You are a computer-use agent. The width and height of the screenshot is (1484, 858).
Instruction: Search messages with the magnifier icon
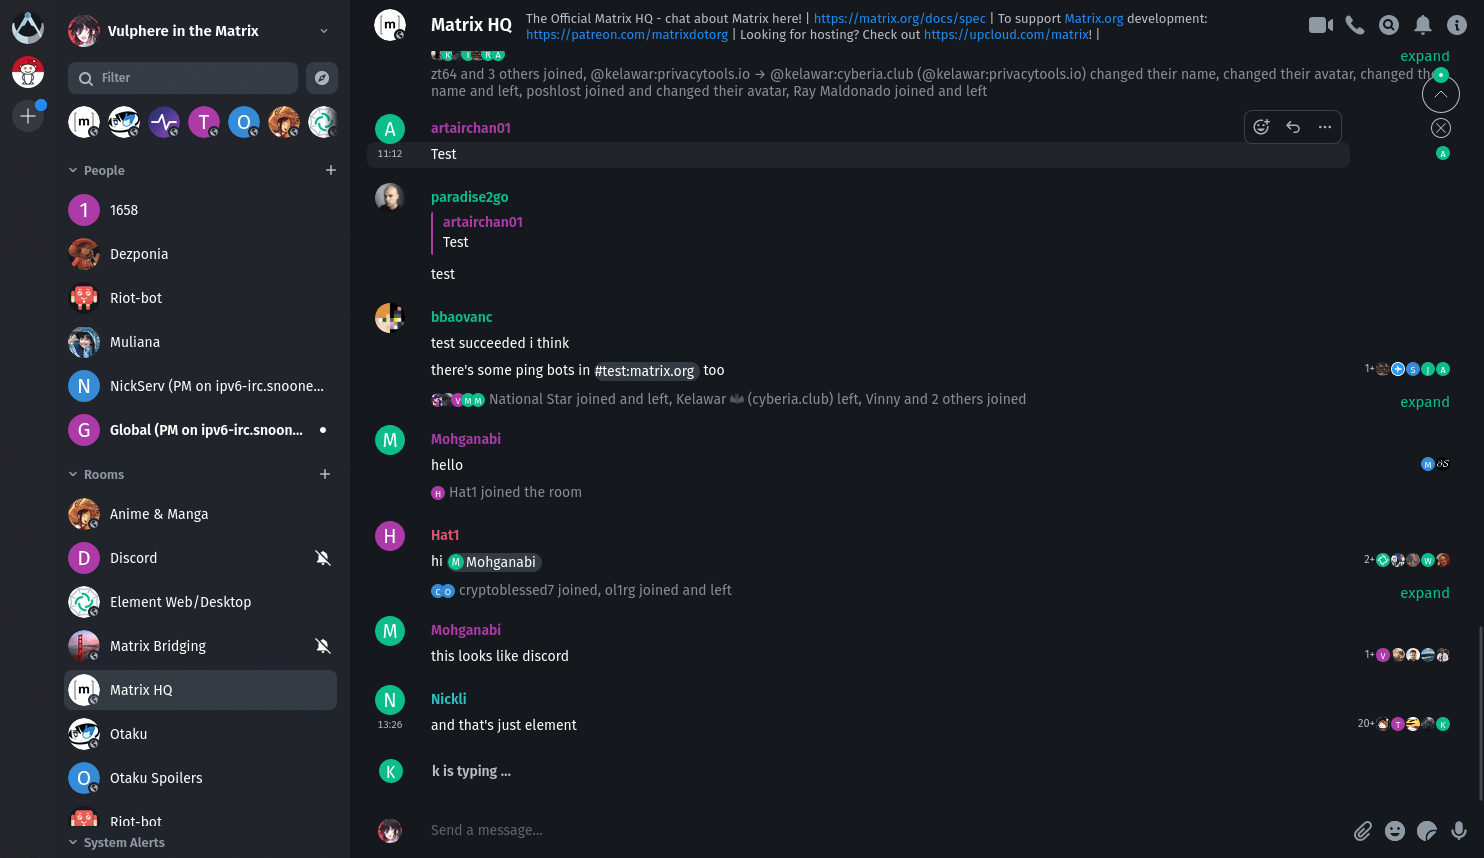1389,25
